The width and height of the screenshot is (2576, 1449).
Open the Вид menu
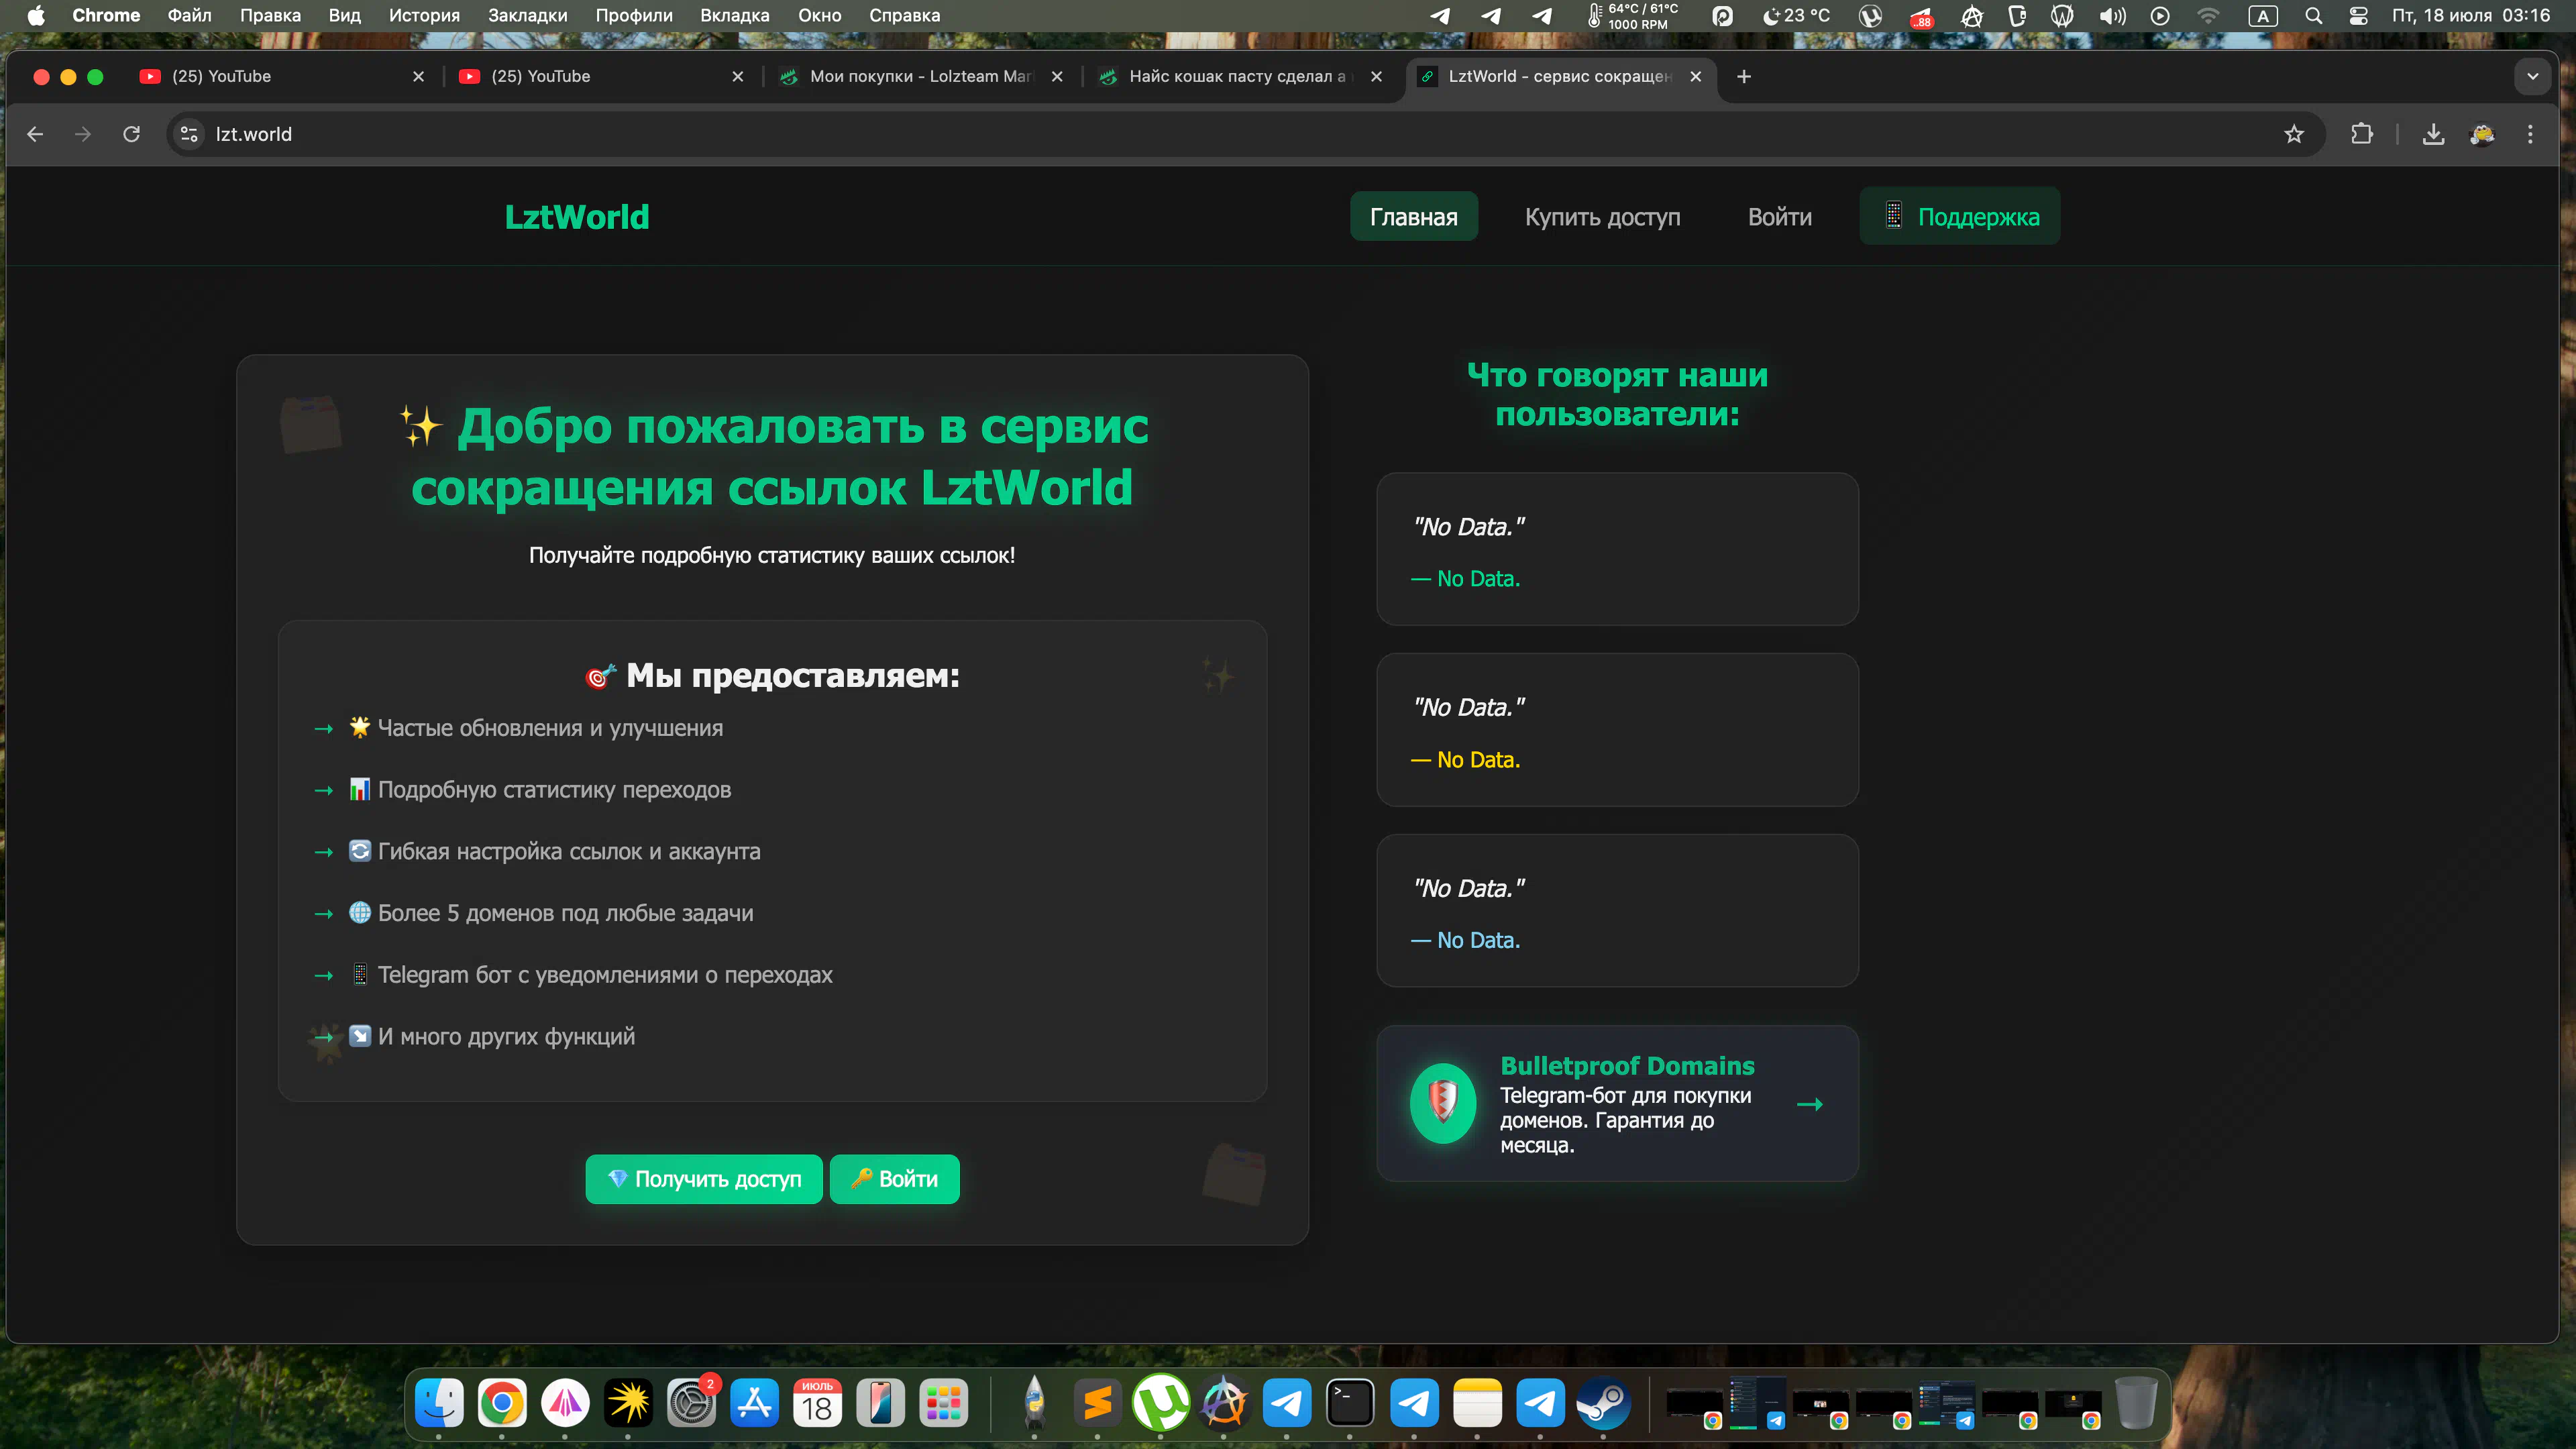[x=344, y=15]
